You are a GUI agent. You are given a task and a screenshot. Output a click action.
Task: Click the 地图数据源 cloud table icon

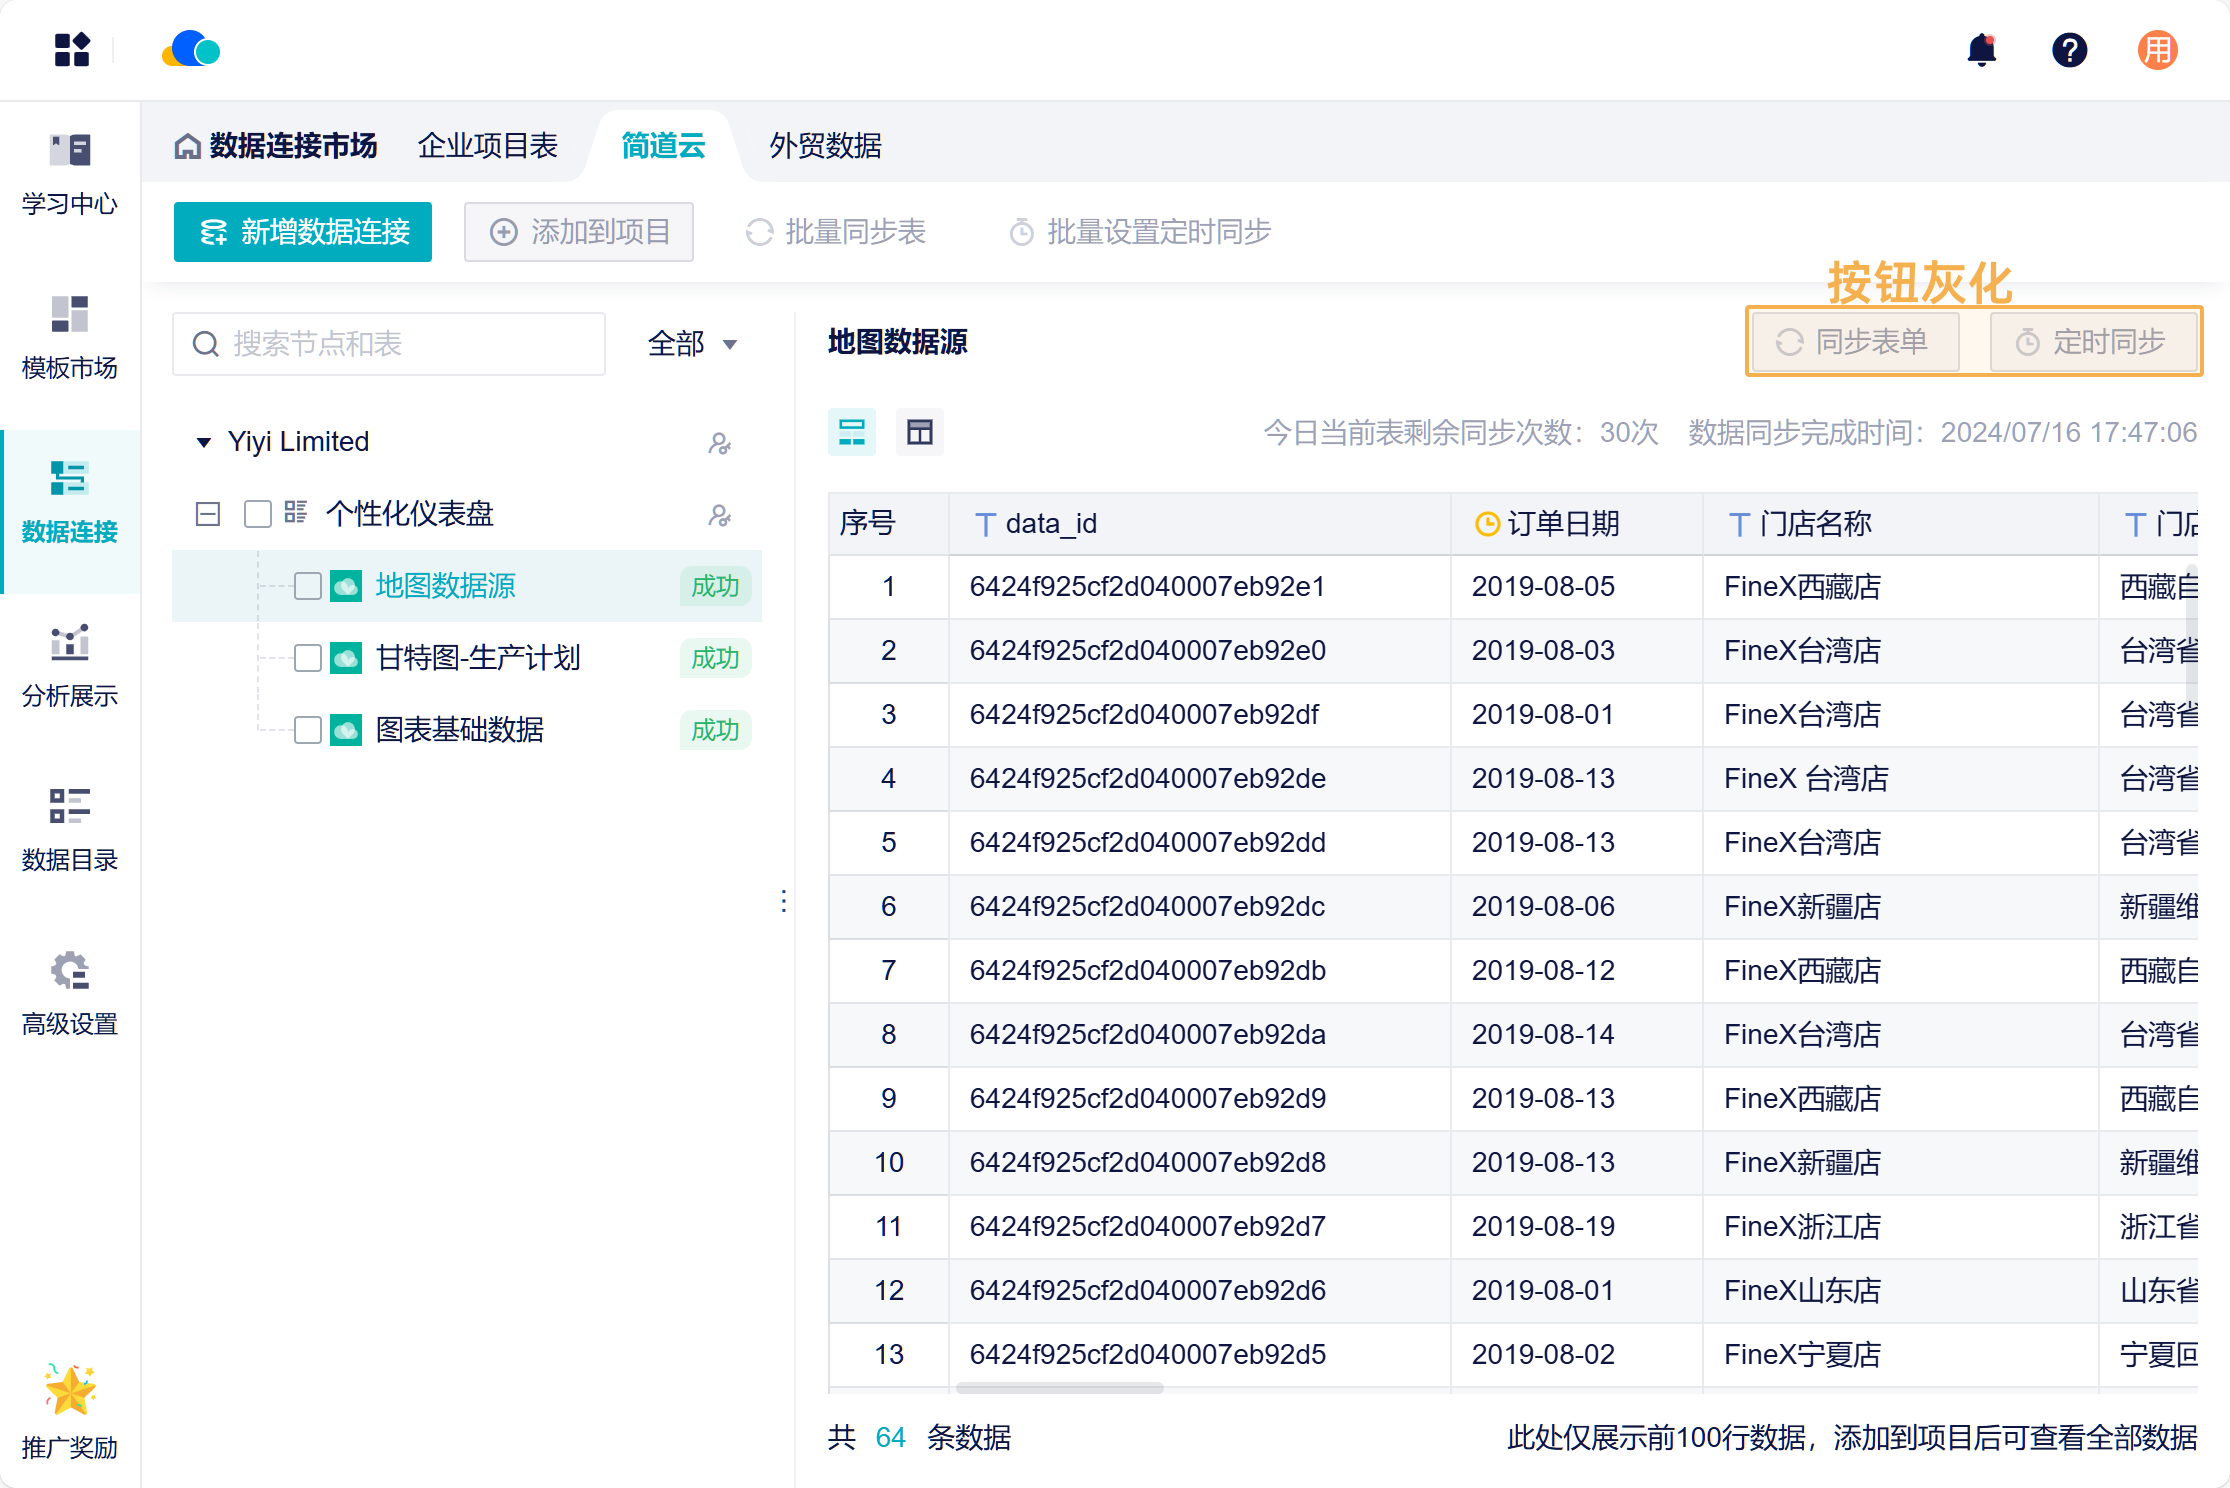[x=346, y=586]
